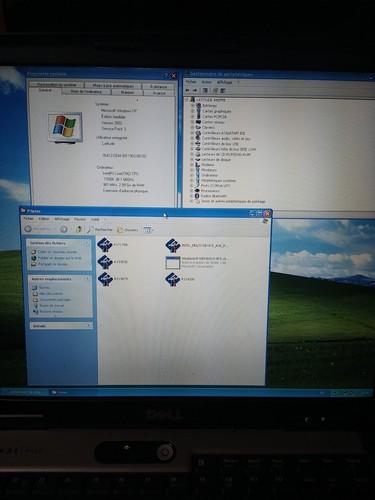The image size is (375, 500).
Task: Open the À distance tab
Action: pos(158,86)
